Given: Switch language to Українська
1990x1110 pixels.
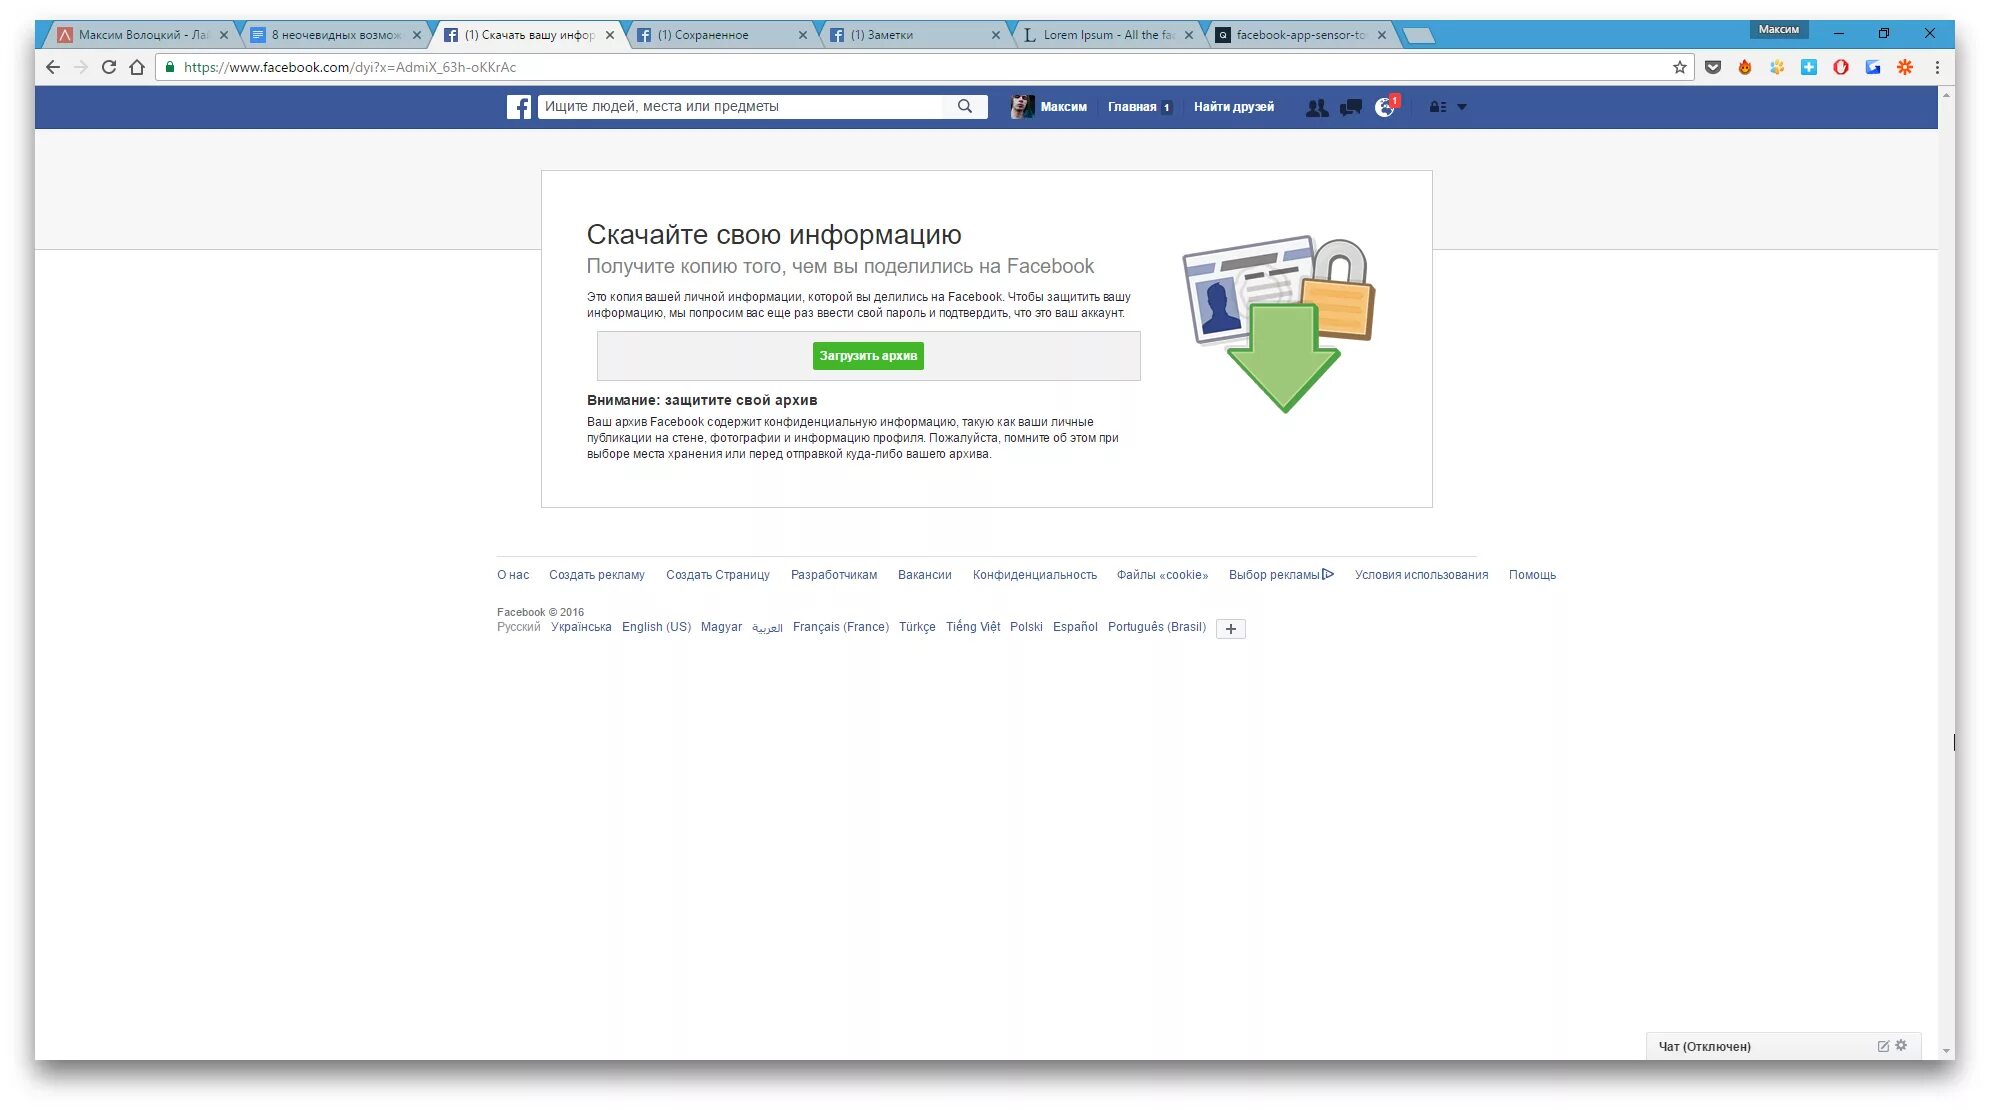Looking at the screenshot, I should 581,627.
